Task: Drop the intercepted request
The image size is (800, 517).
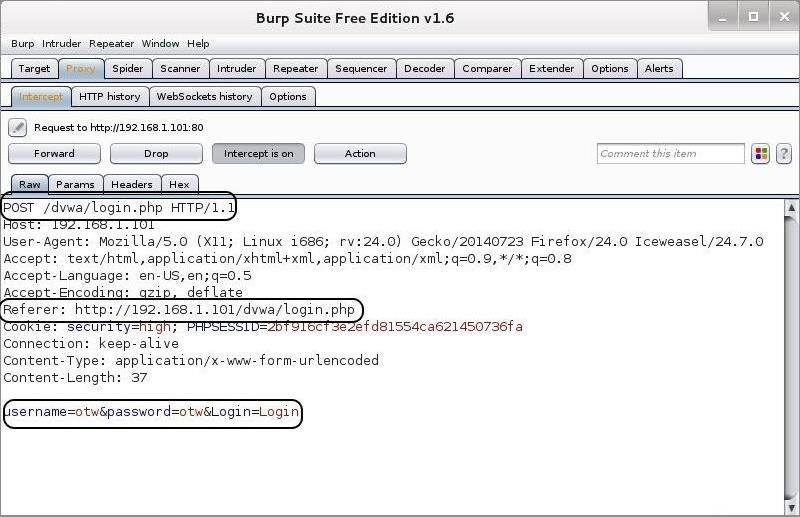Action: pos(156,154)
